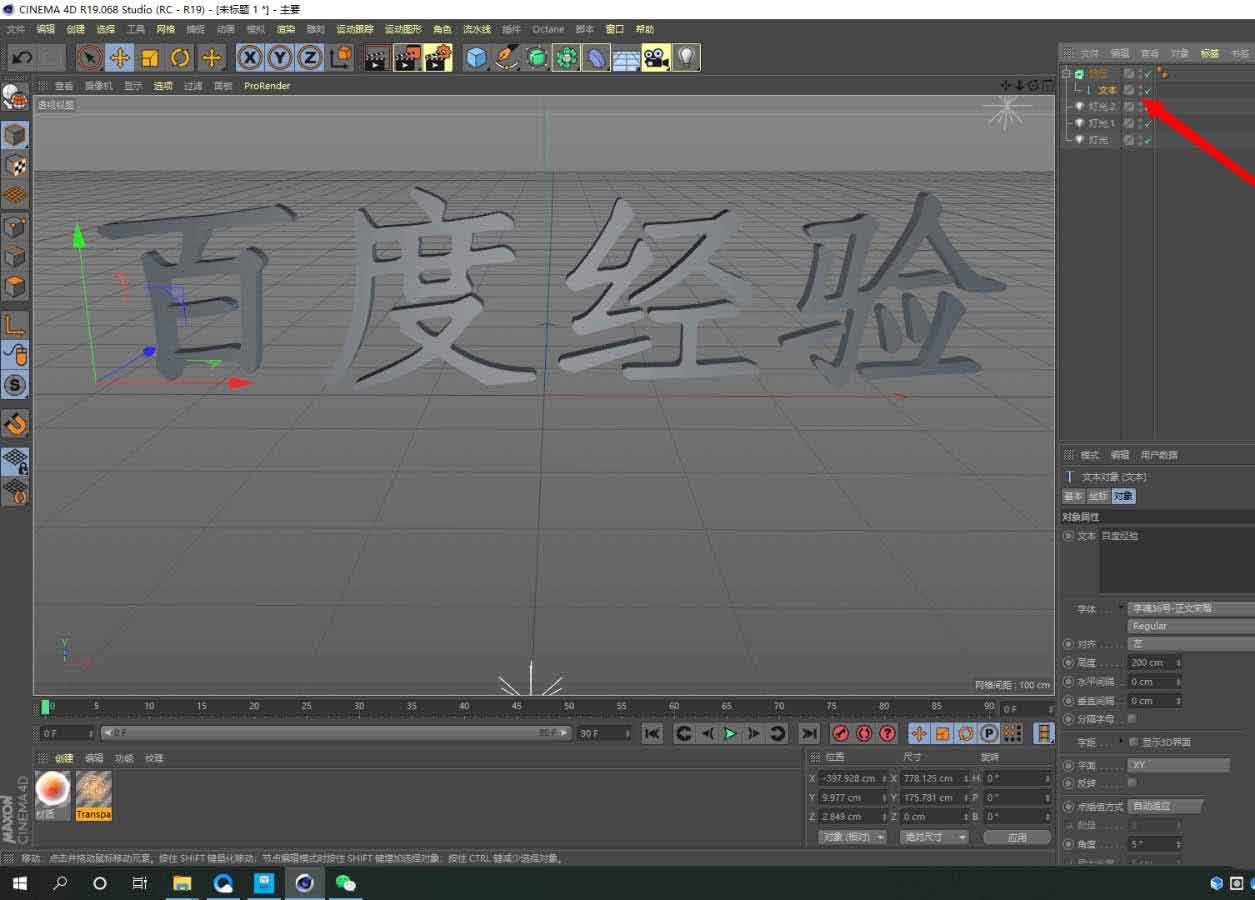The height and width of the screenshot is (900, 1255).
Task: Activate the Rotate tool
Action: point(180,58)
